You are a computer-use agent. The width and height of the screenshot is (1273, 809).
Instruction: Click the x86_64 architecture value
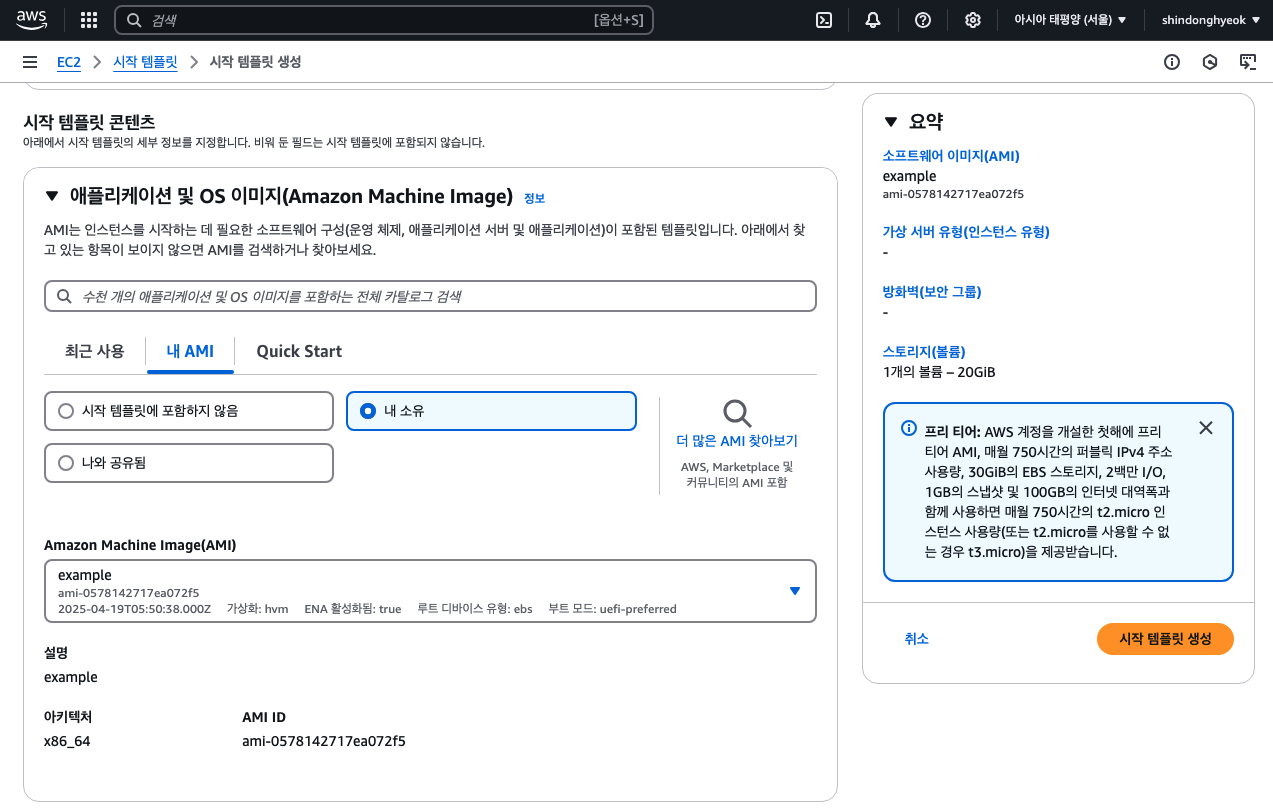[67, 741]
